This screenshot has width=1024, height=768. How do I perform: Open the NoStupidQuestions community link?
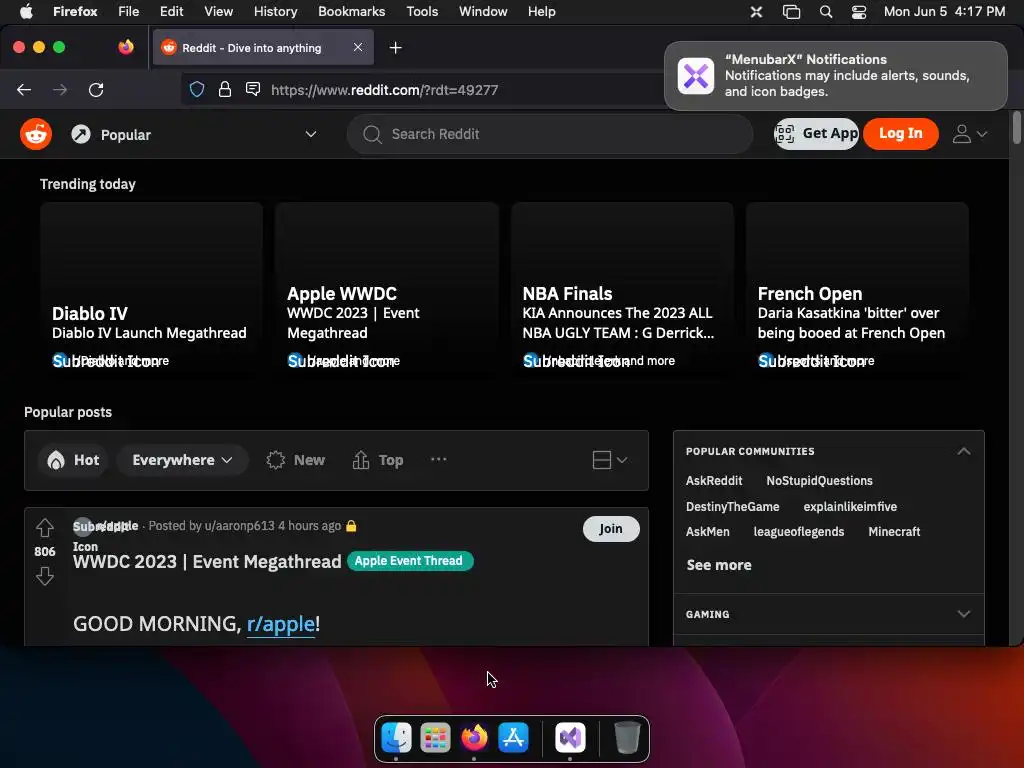pyautogui.click(x=819, y=481)
